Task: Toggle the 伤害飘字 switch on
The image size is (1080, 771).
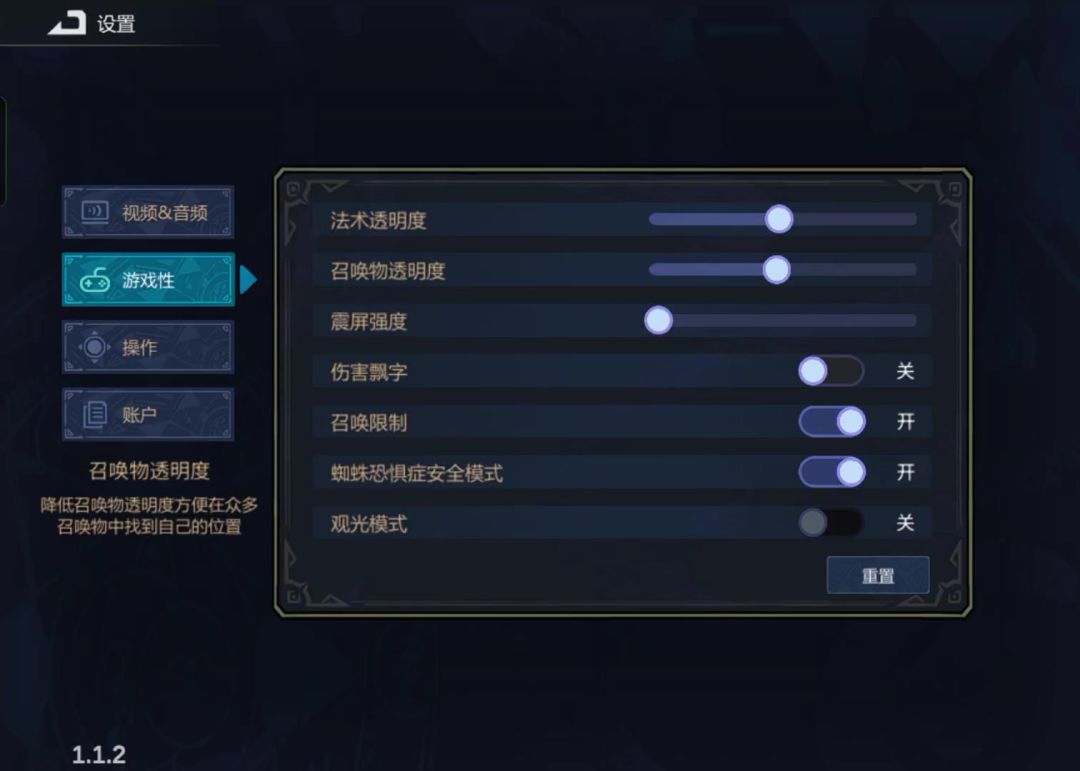Action: coord(831,371)
